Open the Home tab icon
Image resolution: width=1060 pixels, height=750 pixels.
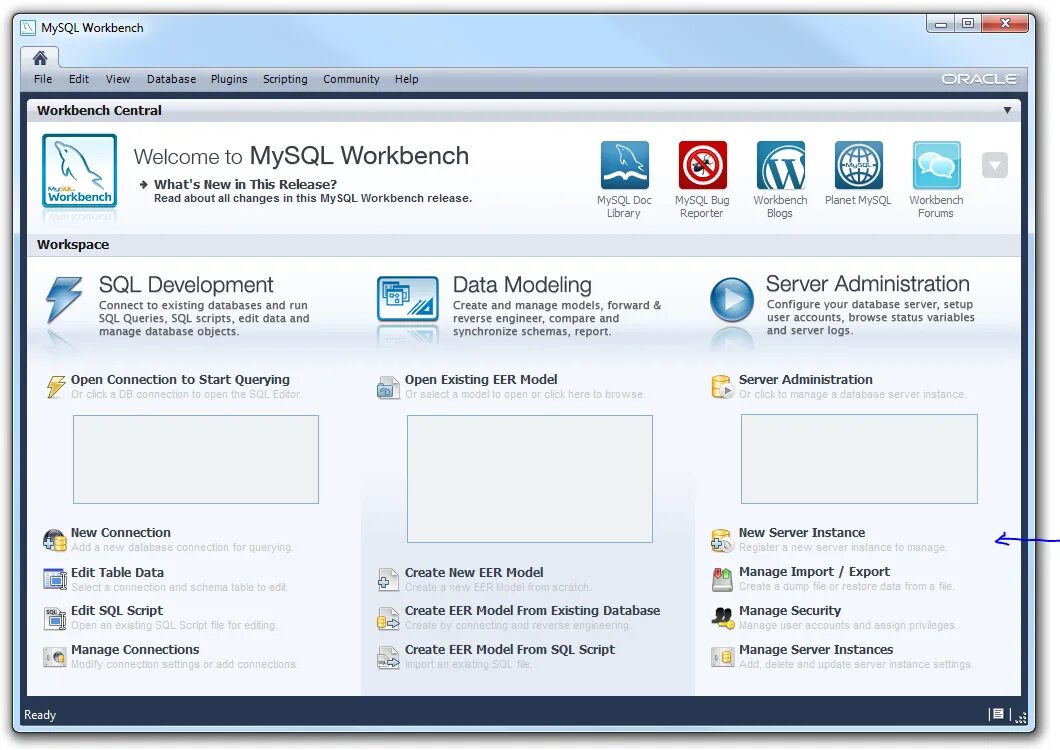click(x=40, y=57)
